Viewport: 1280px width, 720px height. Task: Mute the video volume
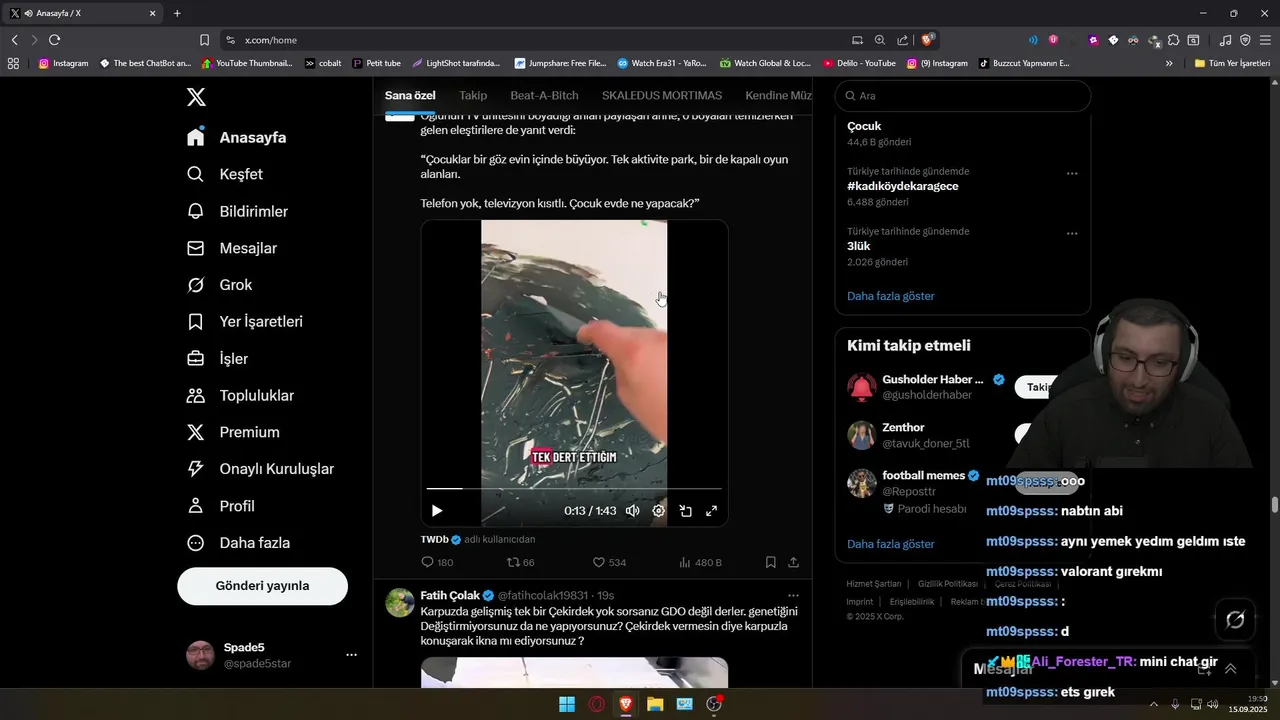(632, 510)
